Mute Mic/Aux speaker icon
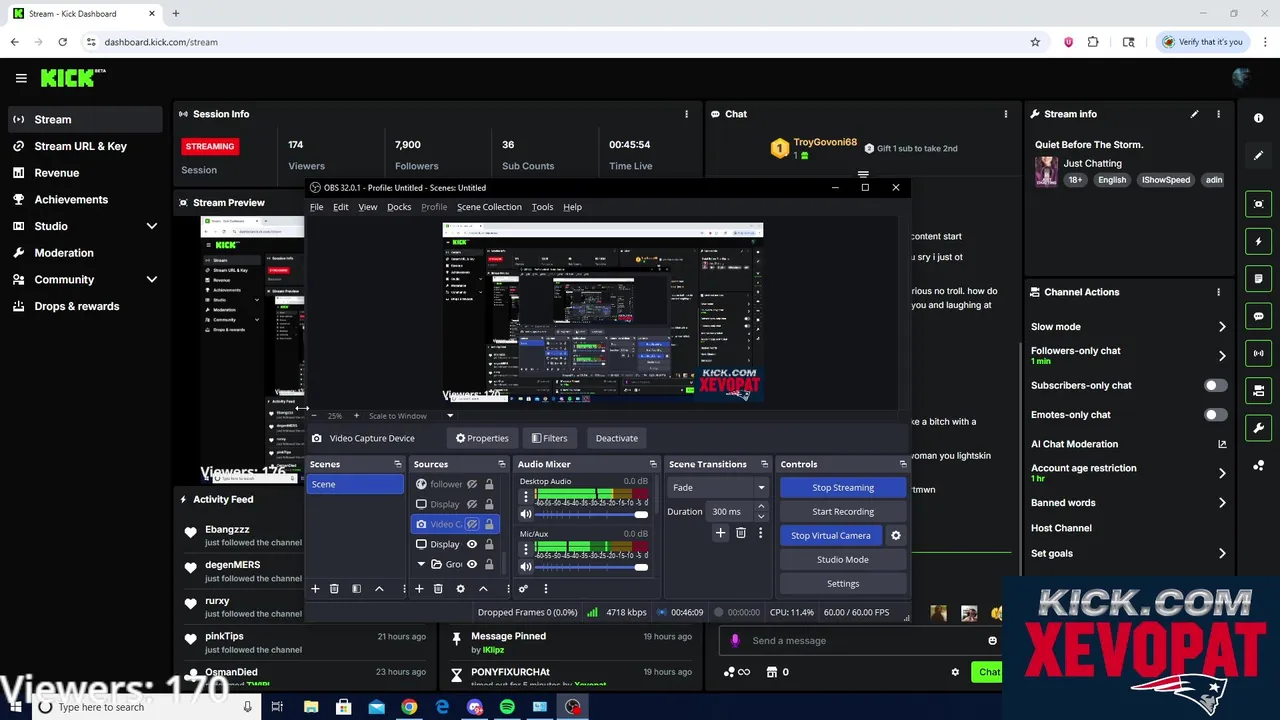This screenshot has height=720, width=1280. [x=526, y=567]
